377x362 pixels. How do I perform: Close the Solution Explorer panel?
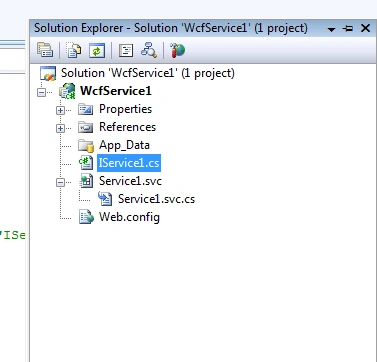366,28
